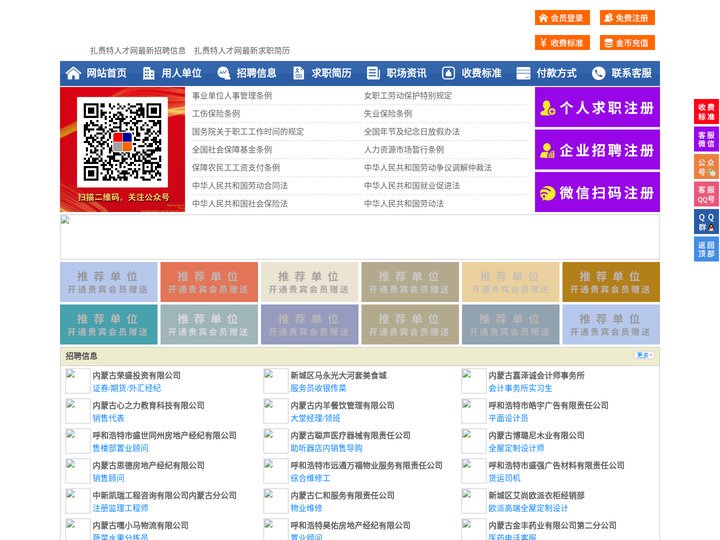Open 内蒙古仁和服务有限责任公司 listing
This screenshot has height=540, width=720.
(343, 495)
